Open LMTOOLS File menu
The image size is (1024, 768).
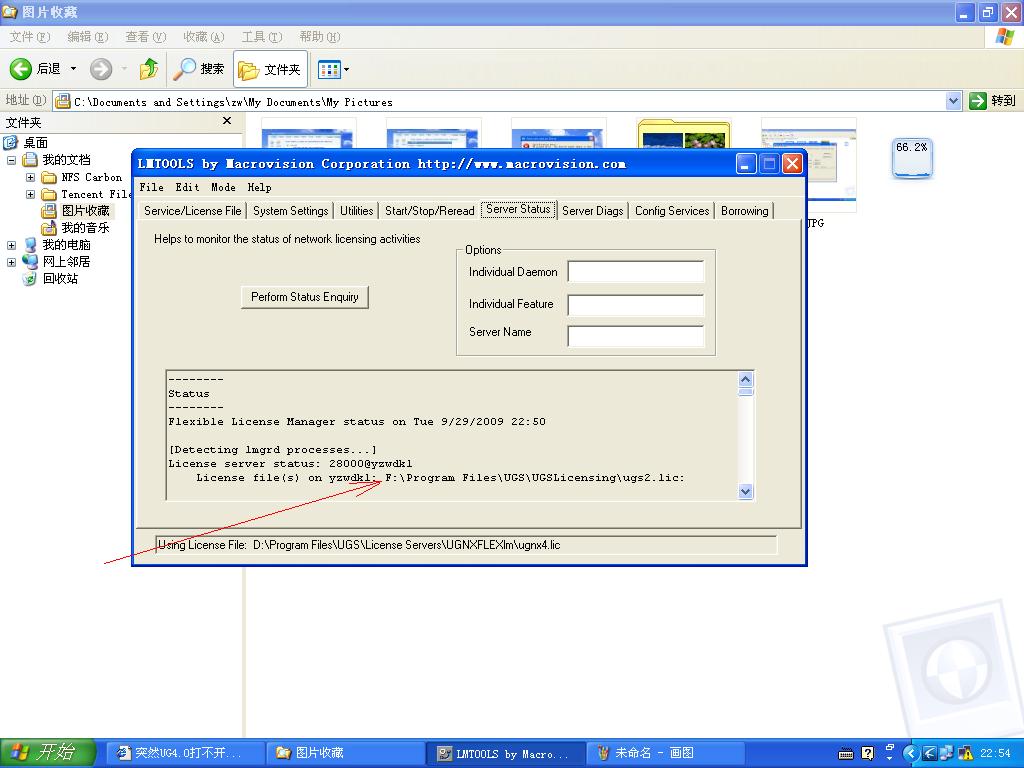(152, 187)
